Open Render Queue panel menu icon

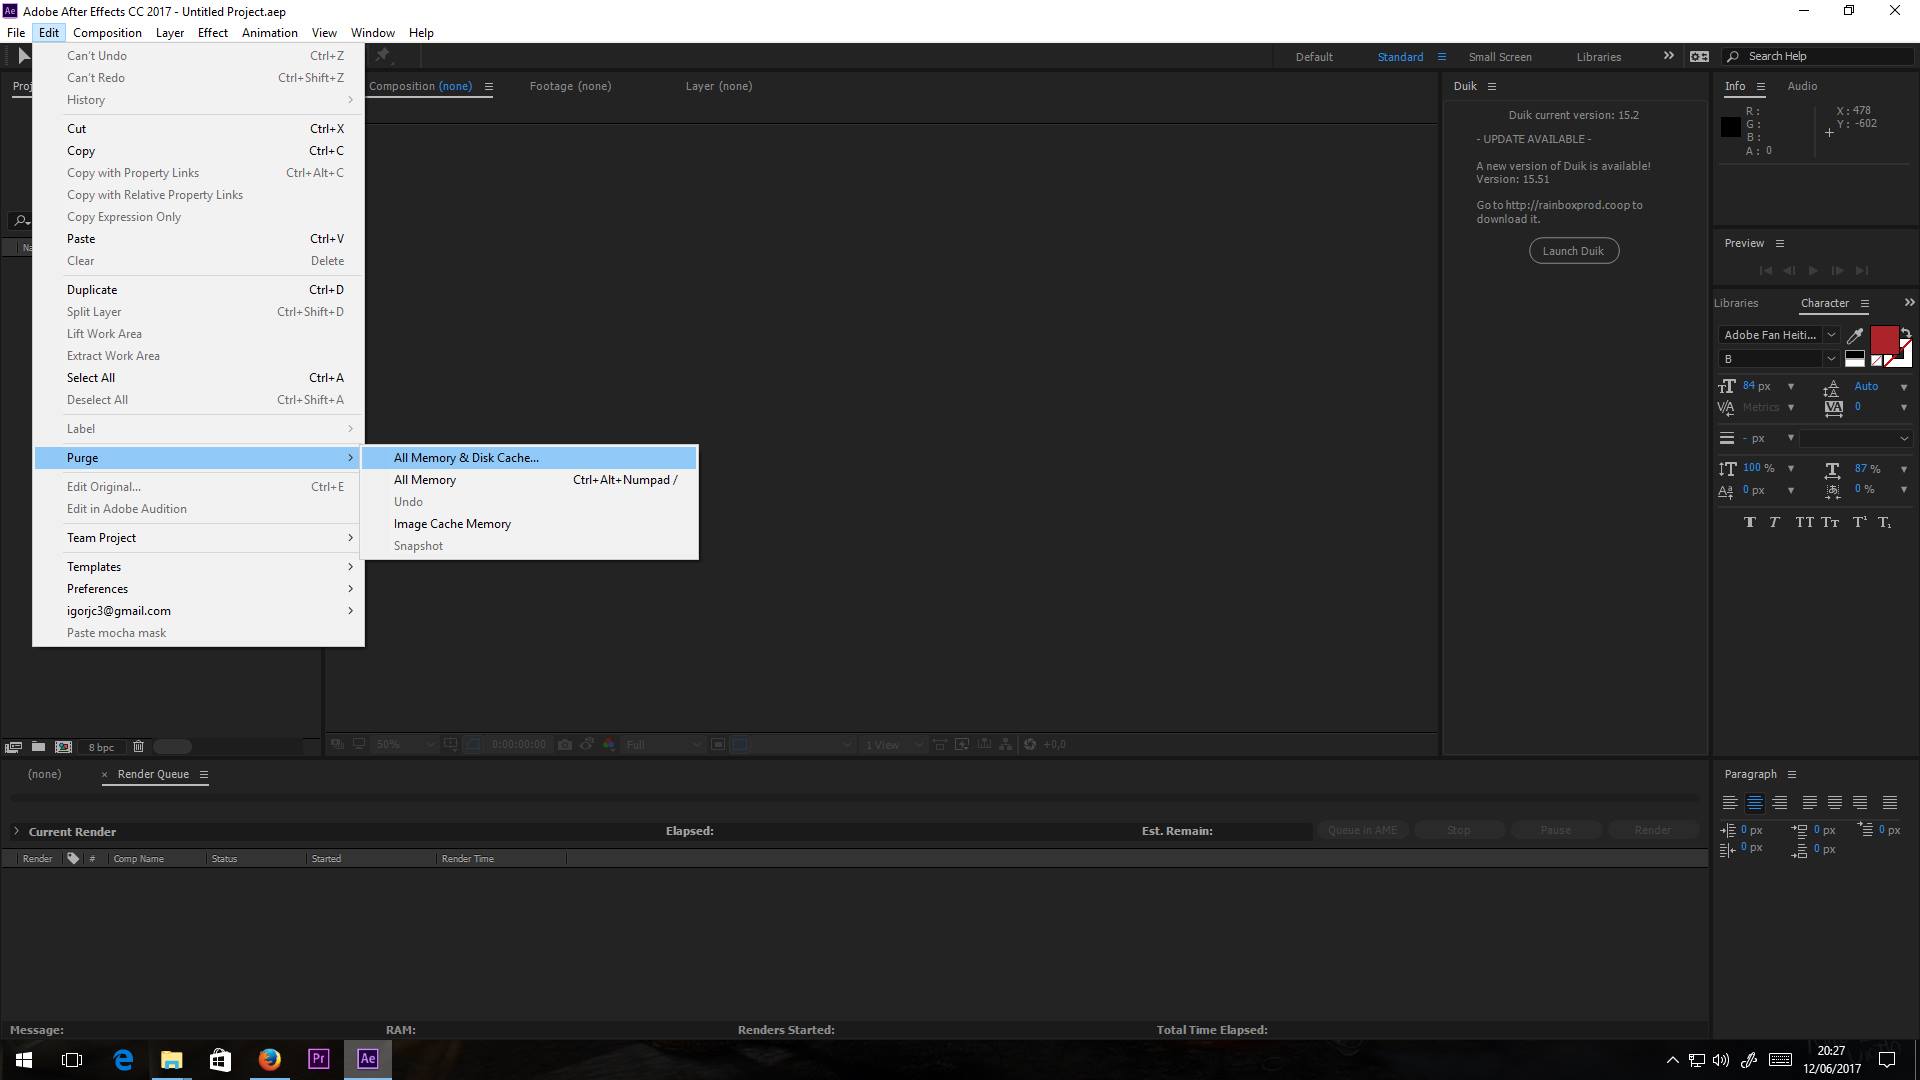(x=204, y=774)
